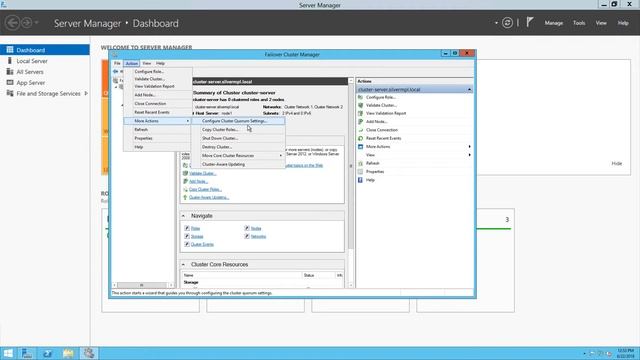Open Cluster Events link in Navigate section
This screenshot has width=640, height=360.
(x=202, y=244)
